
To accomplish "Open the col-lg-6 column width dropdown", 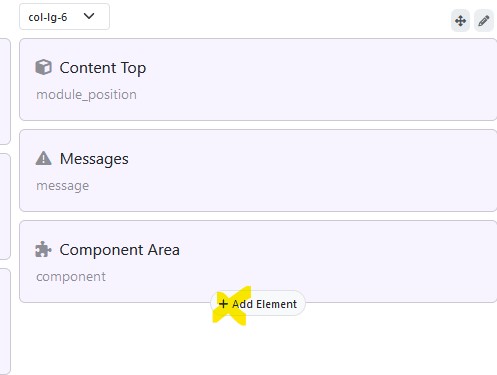I will tap(64, 17).
